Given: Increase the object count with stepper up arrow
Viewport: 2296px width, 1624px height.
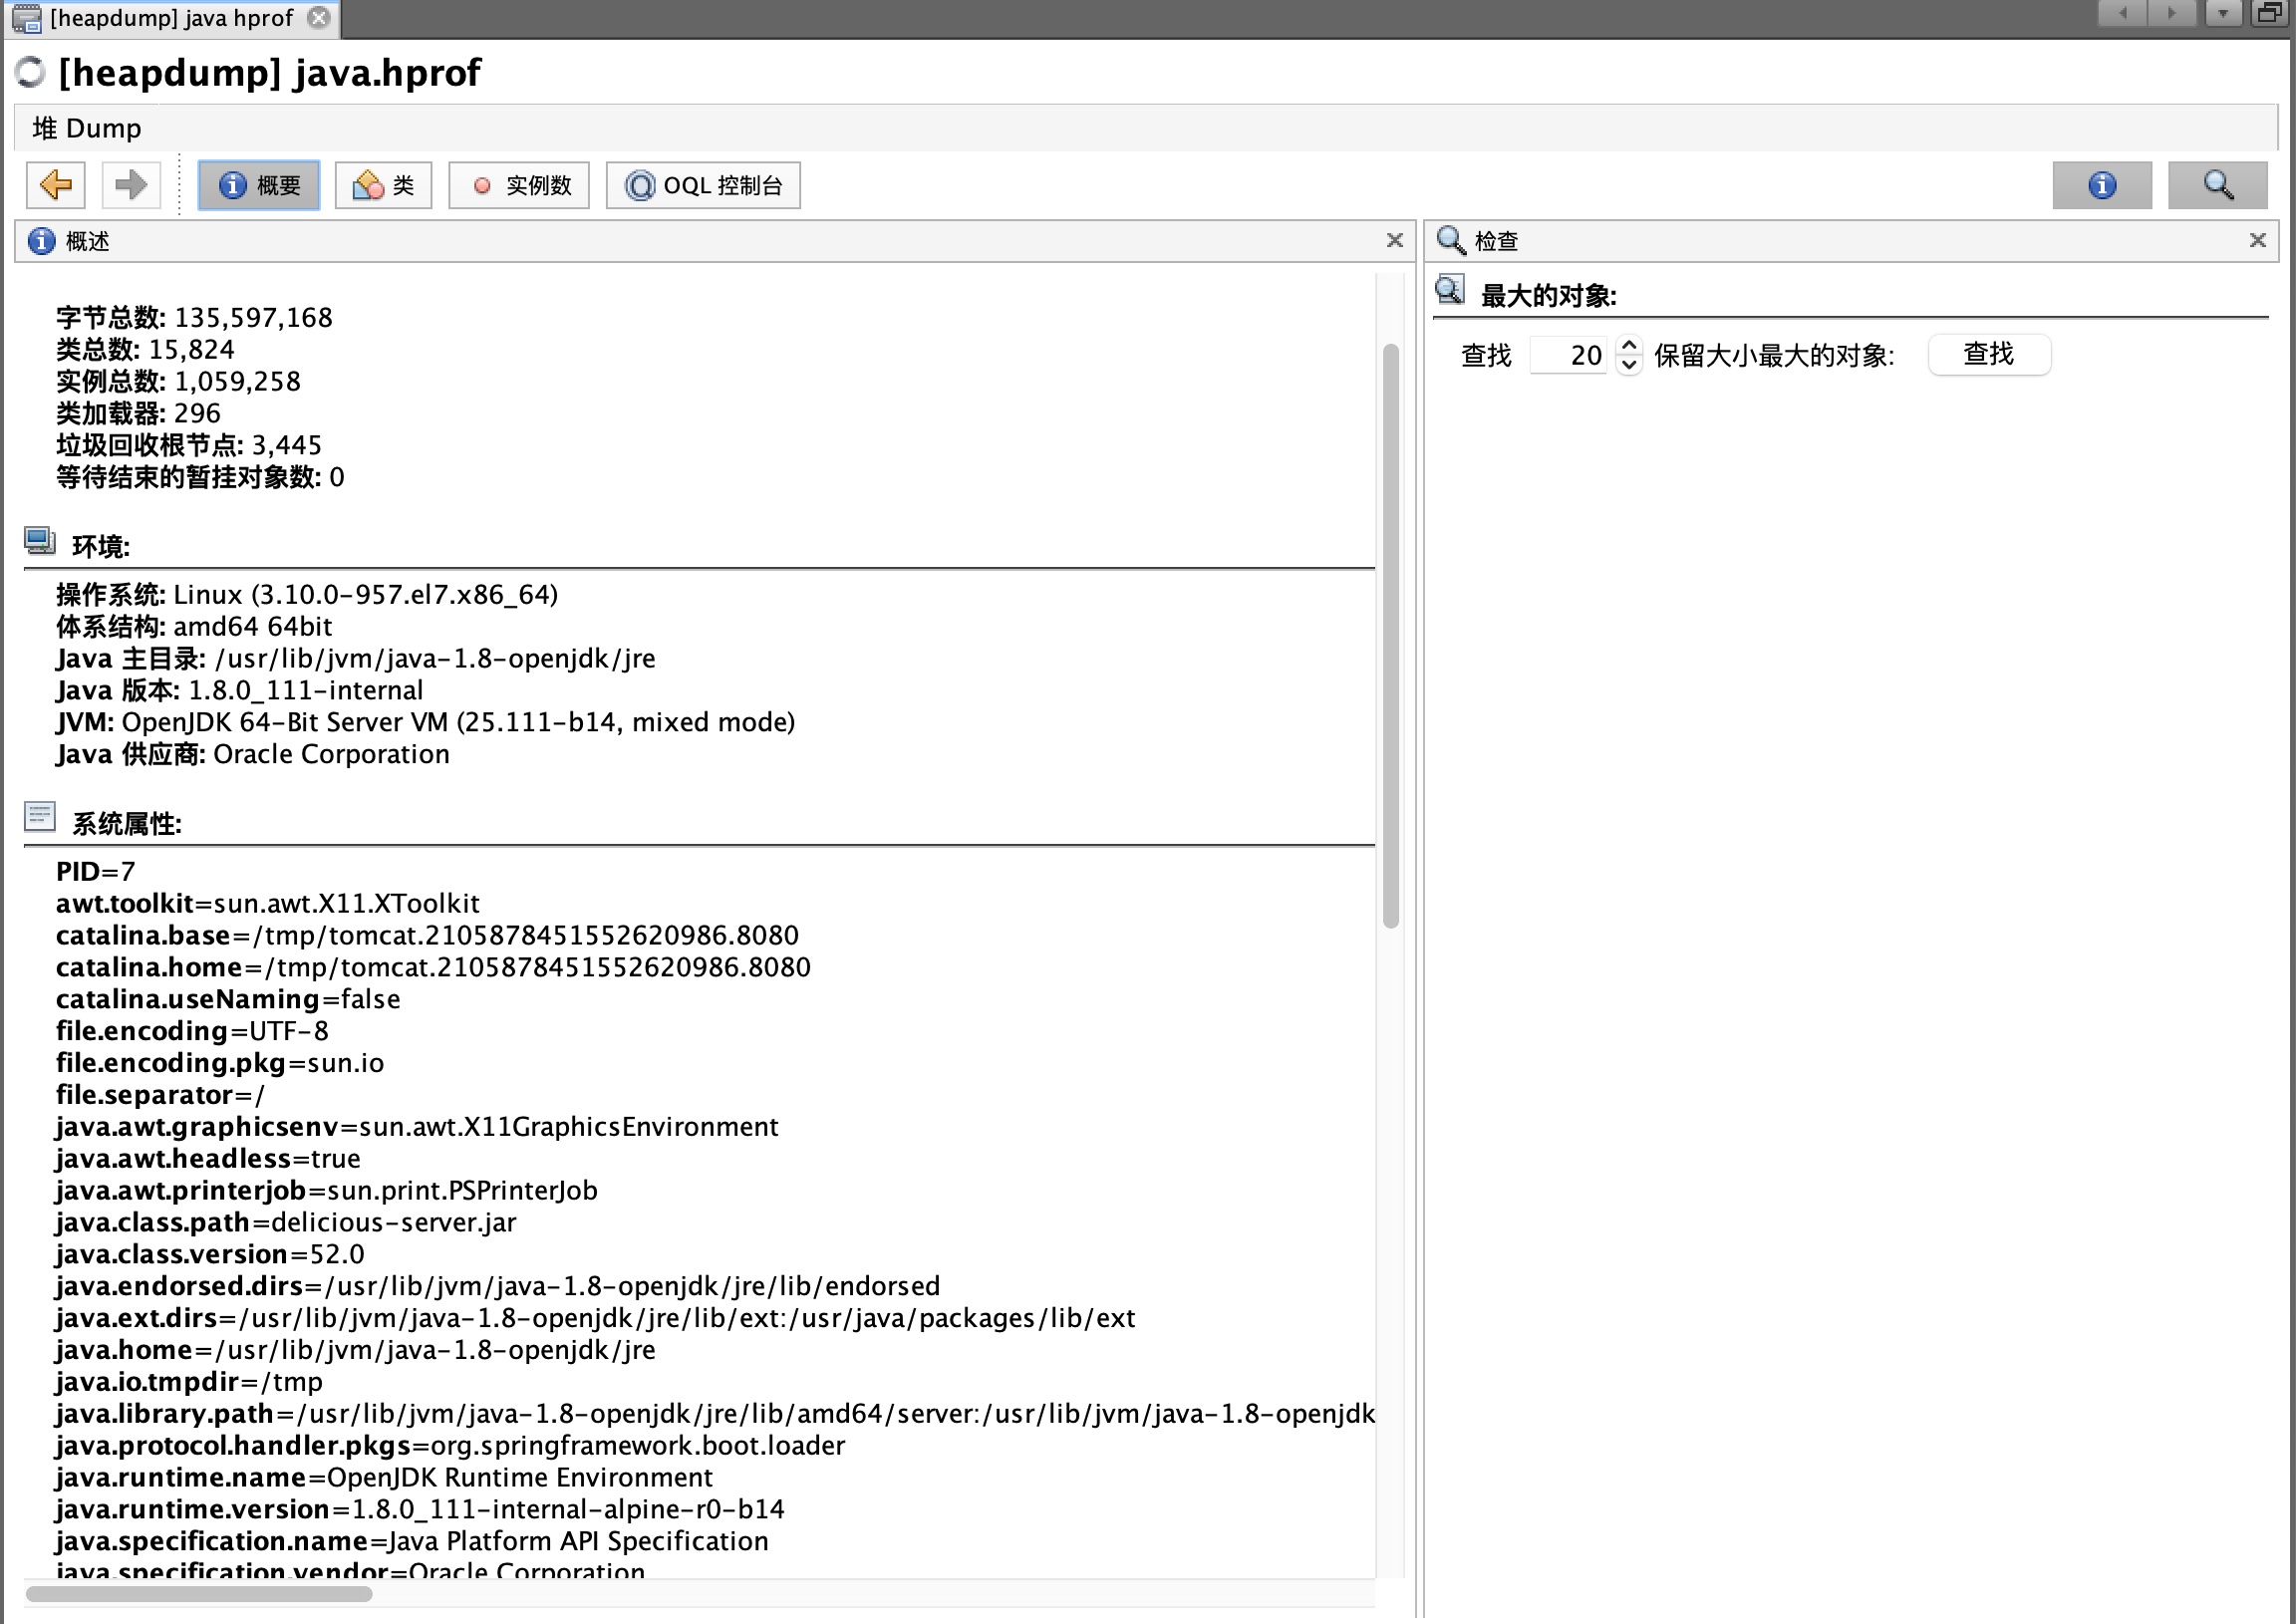Looking at the screenshot, I should point(1629,345).
